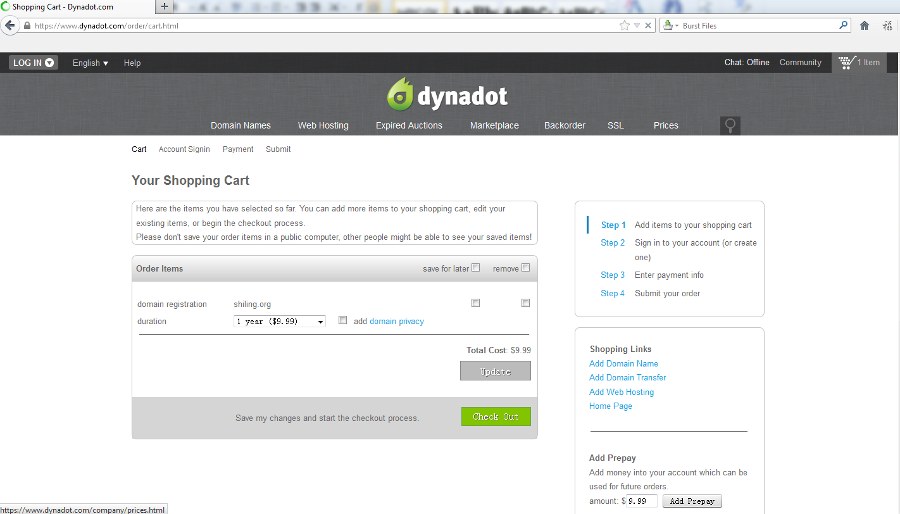Check the remove header checkbox
Screen dimensions: 900x514
525,267
